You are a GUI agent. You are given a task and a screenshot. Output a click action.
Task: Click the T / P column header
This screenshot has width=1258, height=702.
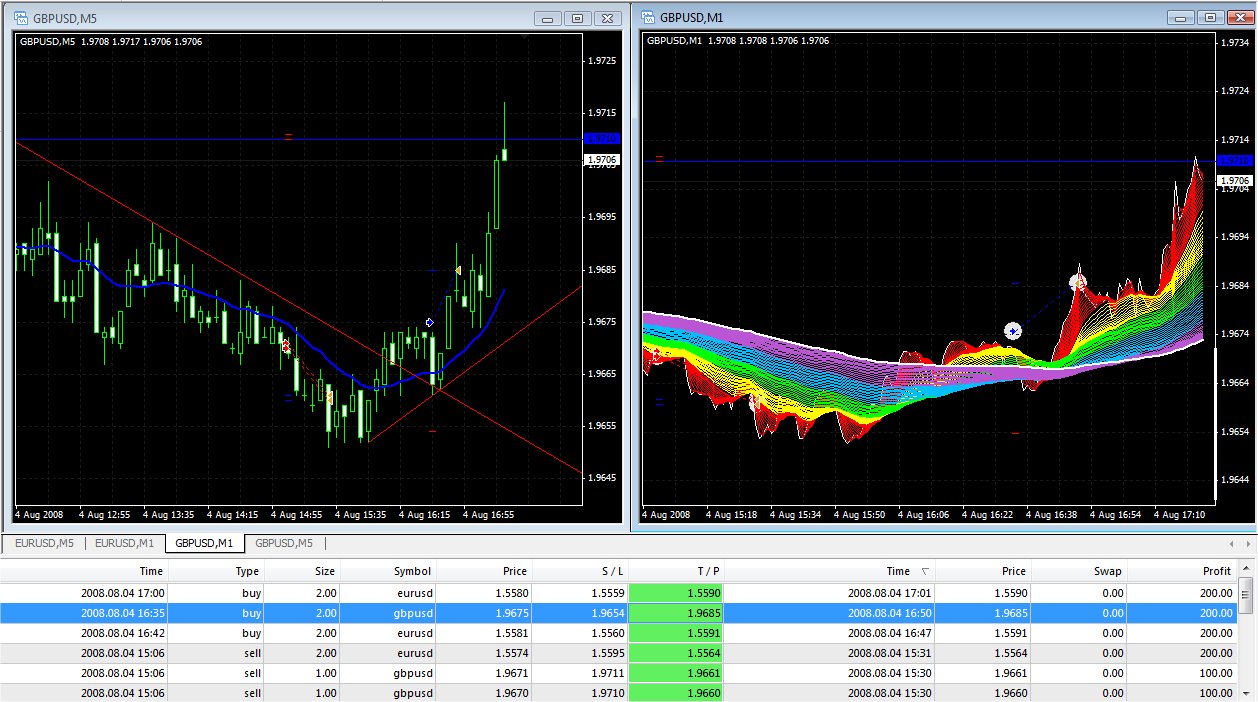pos(676,571)
